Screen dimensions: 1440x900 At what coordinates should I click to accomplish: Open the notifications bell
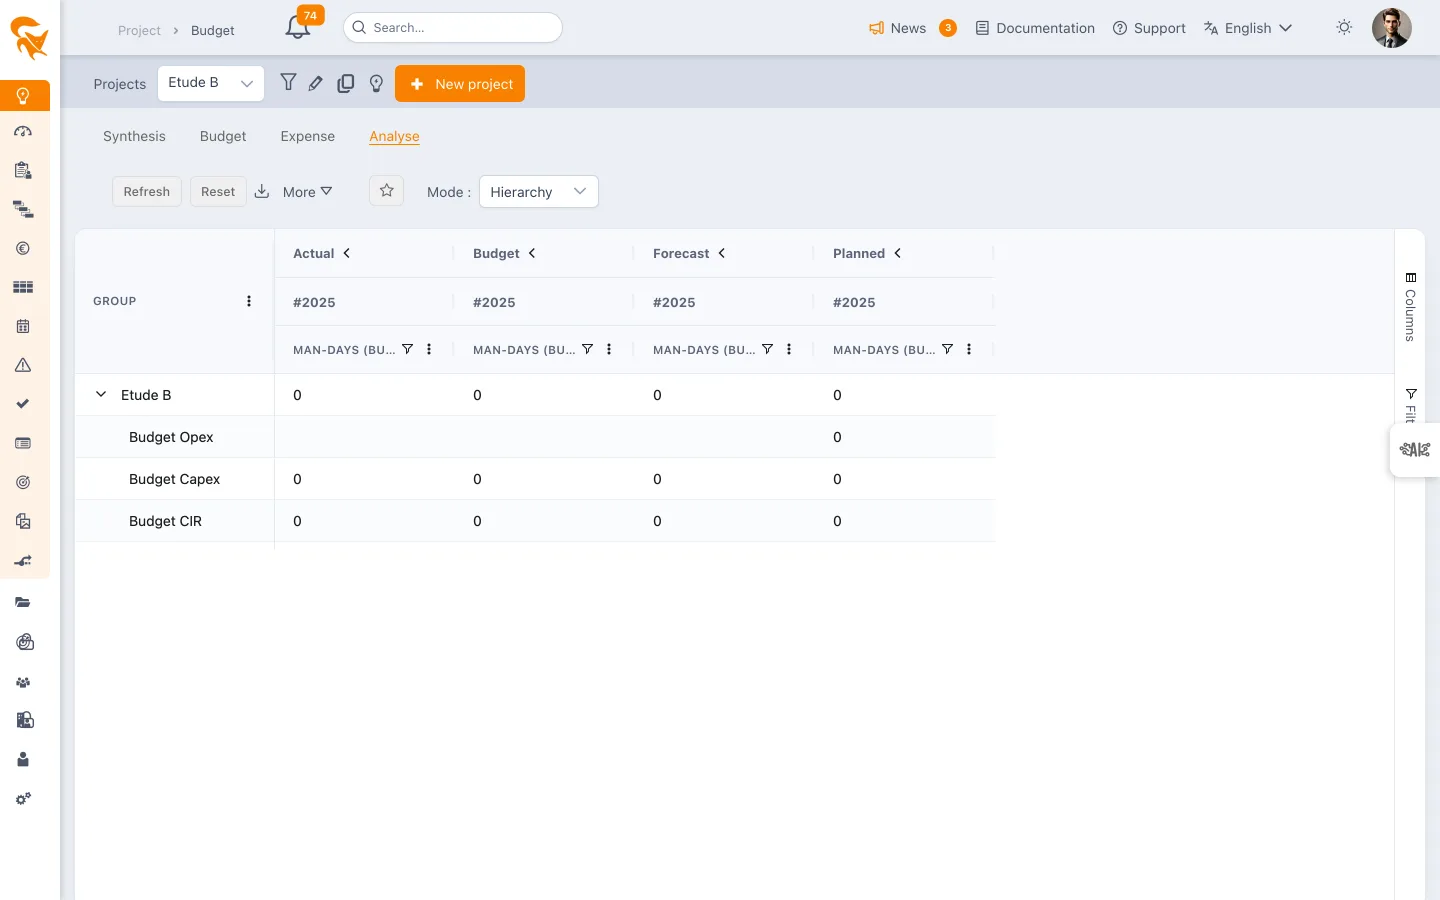point(298,28)
